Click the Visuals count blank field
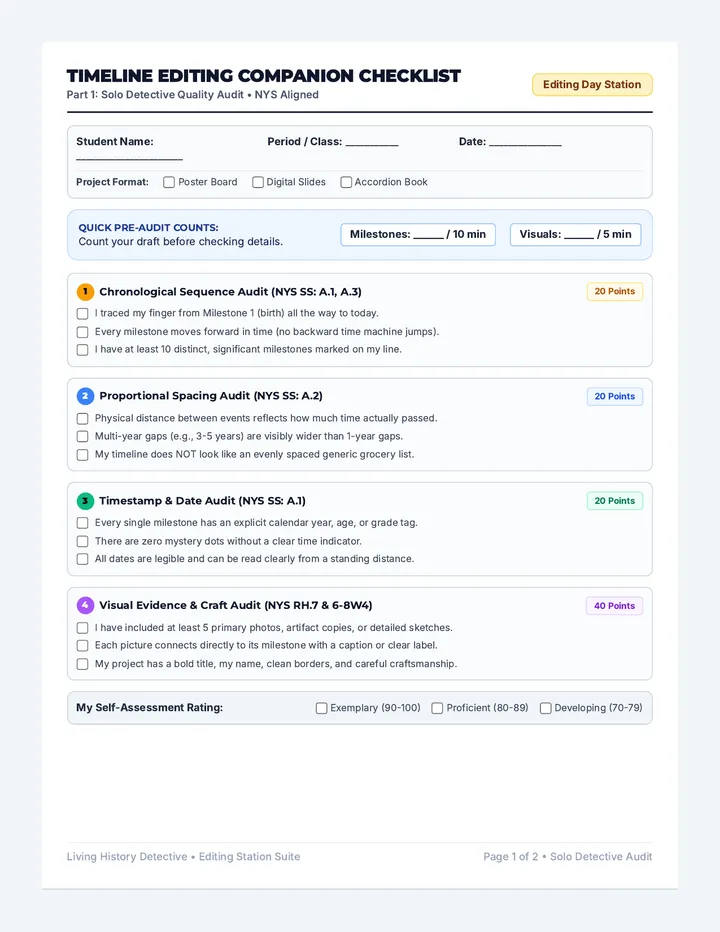Viewport: 720px width, 932px height. click(578, 236)
